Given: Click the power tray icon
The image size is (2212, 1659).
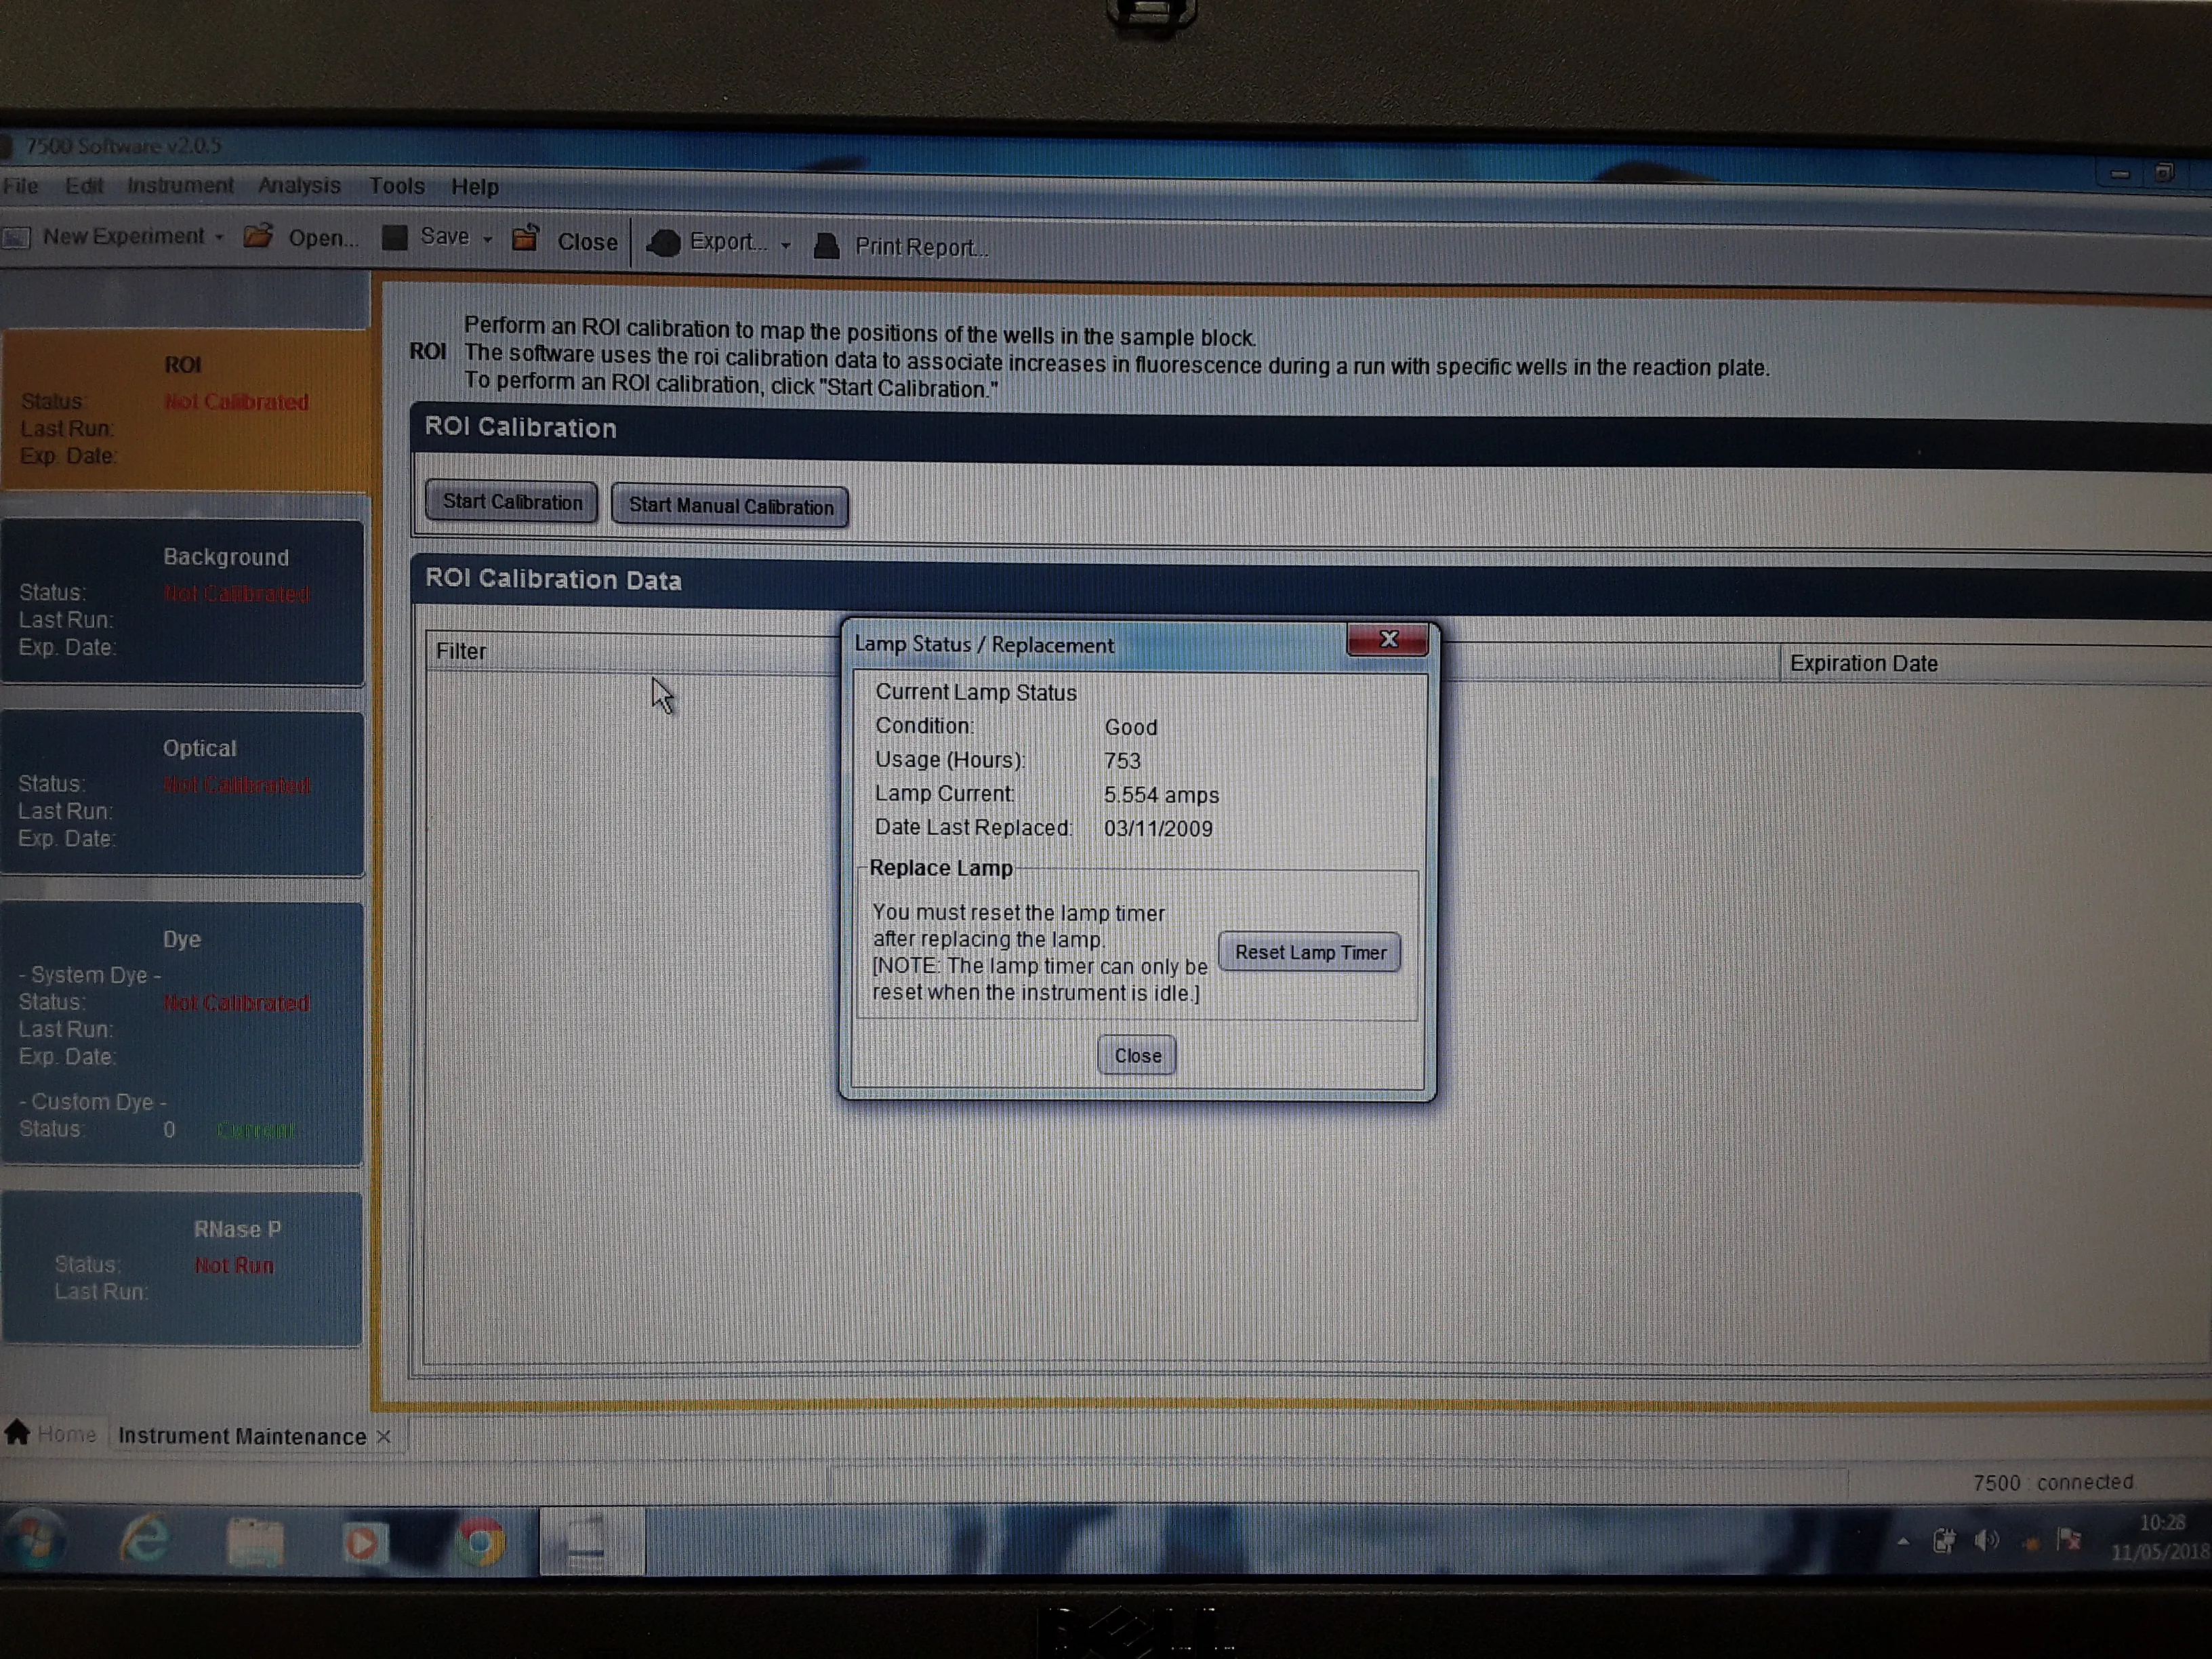Looking at the screenshot, I should 1944,1541.
